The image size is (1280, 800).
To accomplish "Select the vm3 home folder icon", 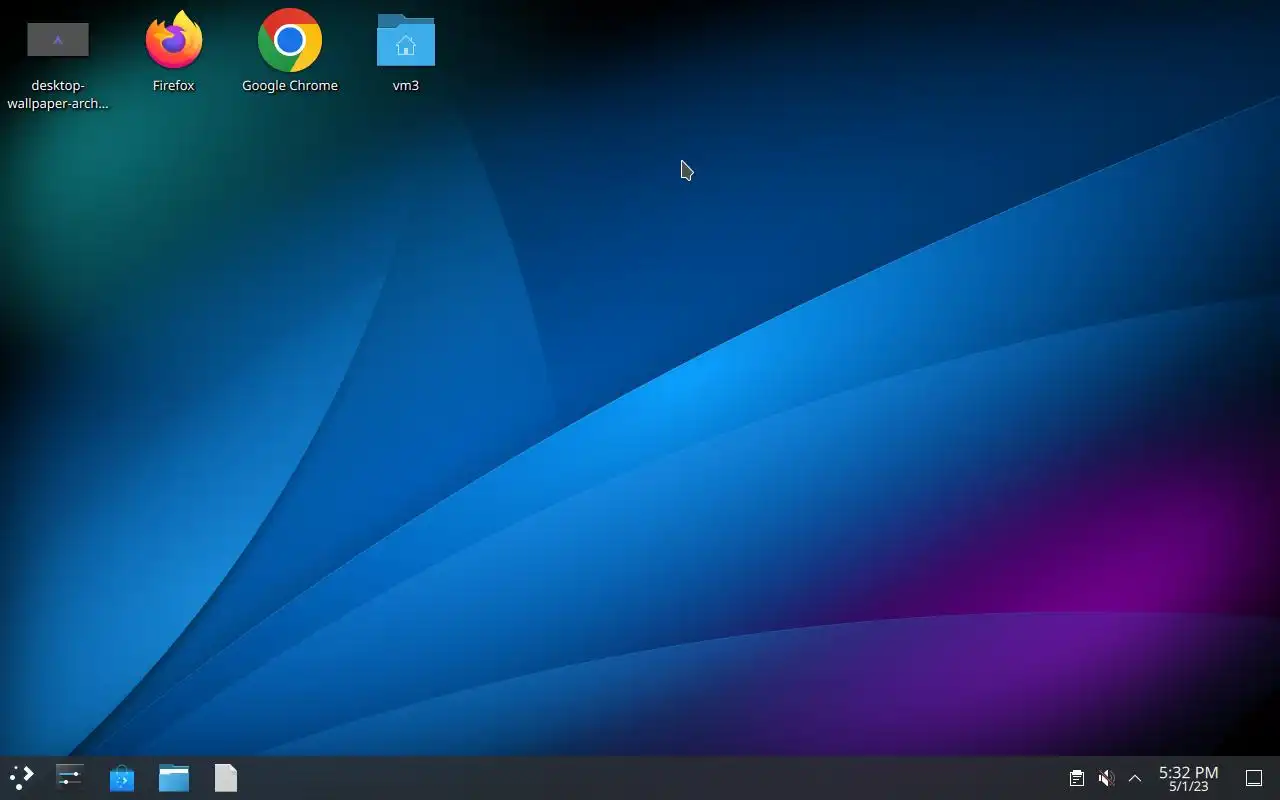I will pyautogui.click(x=406, y=40).
